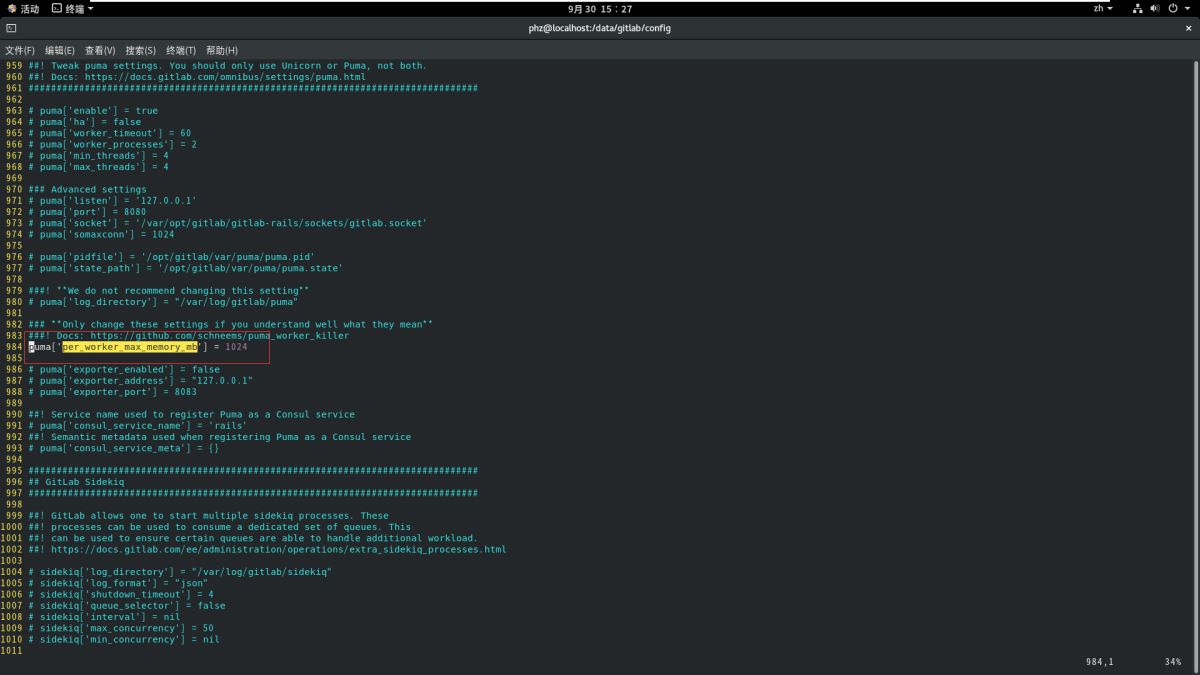Image resolution: width=1200 pixels, height=675 pixels.
Task: Click the extra_sidekiq_processes.html docs URL
Action: tap(278, 549)
